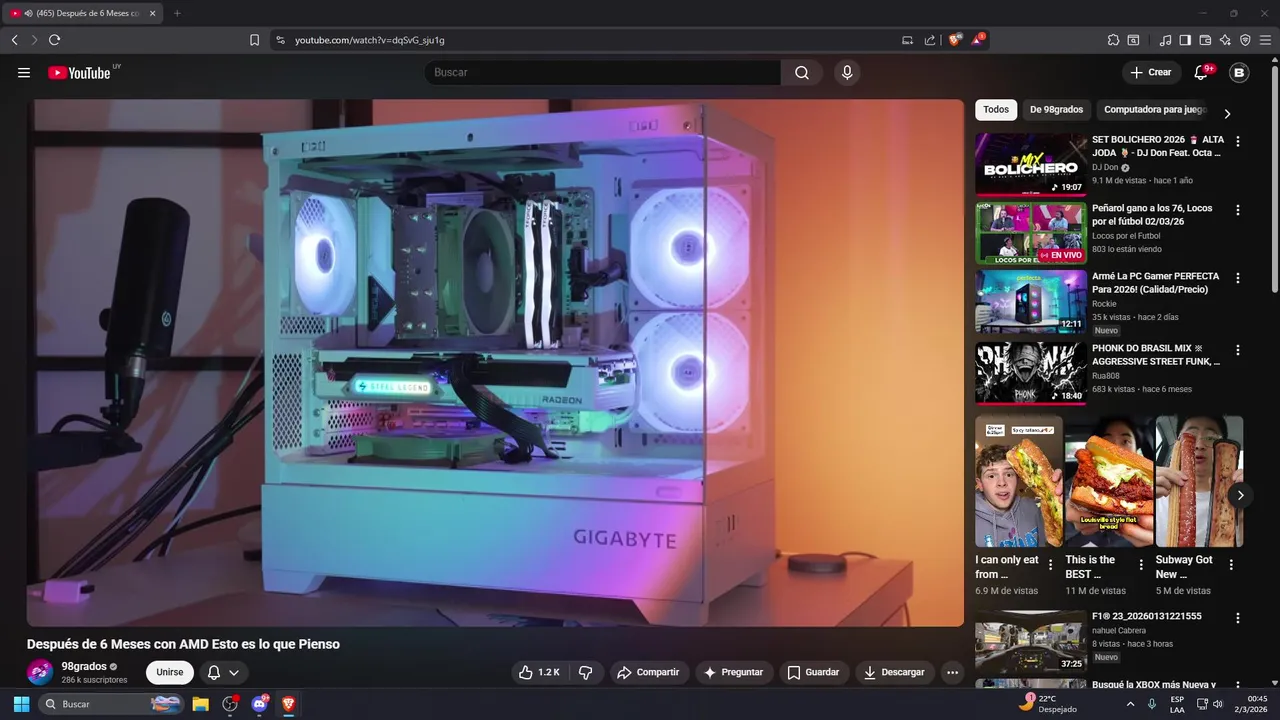Open the account avatar menu
This screenshot has height=720, width=1280.
coord(1239,72)
